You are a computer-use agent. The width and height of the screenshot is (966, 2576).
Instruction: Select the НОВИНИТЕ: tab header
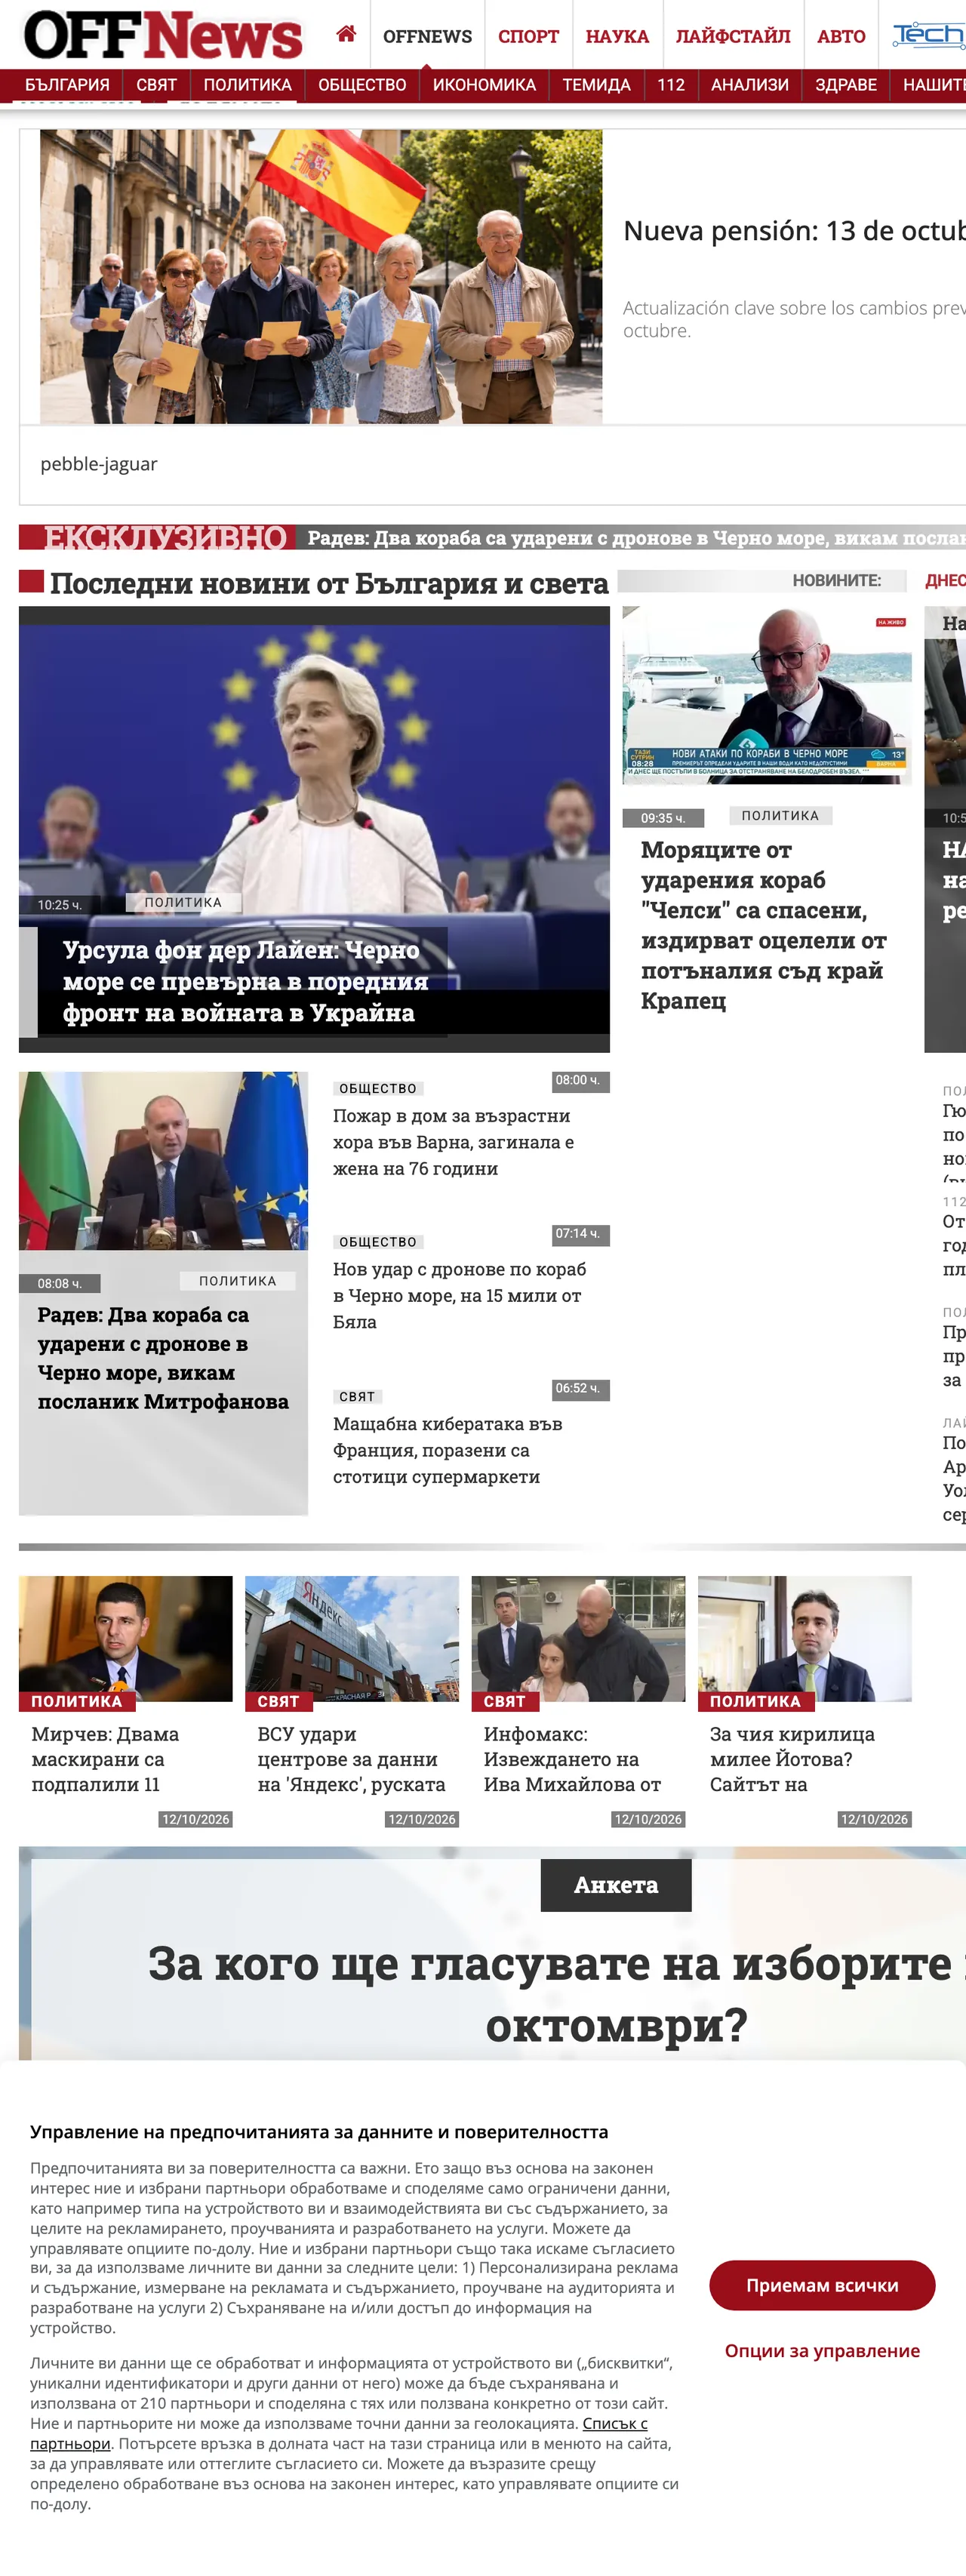(x=837, y=580)
